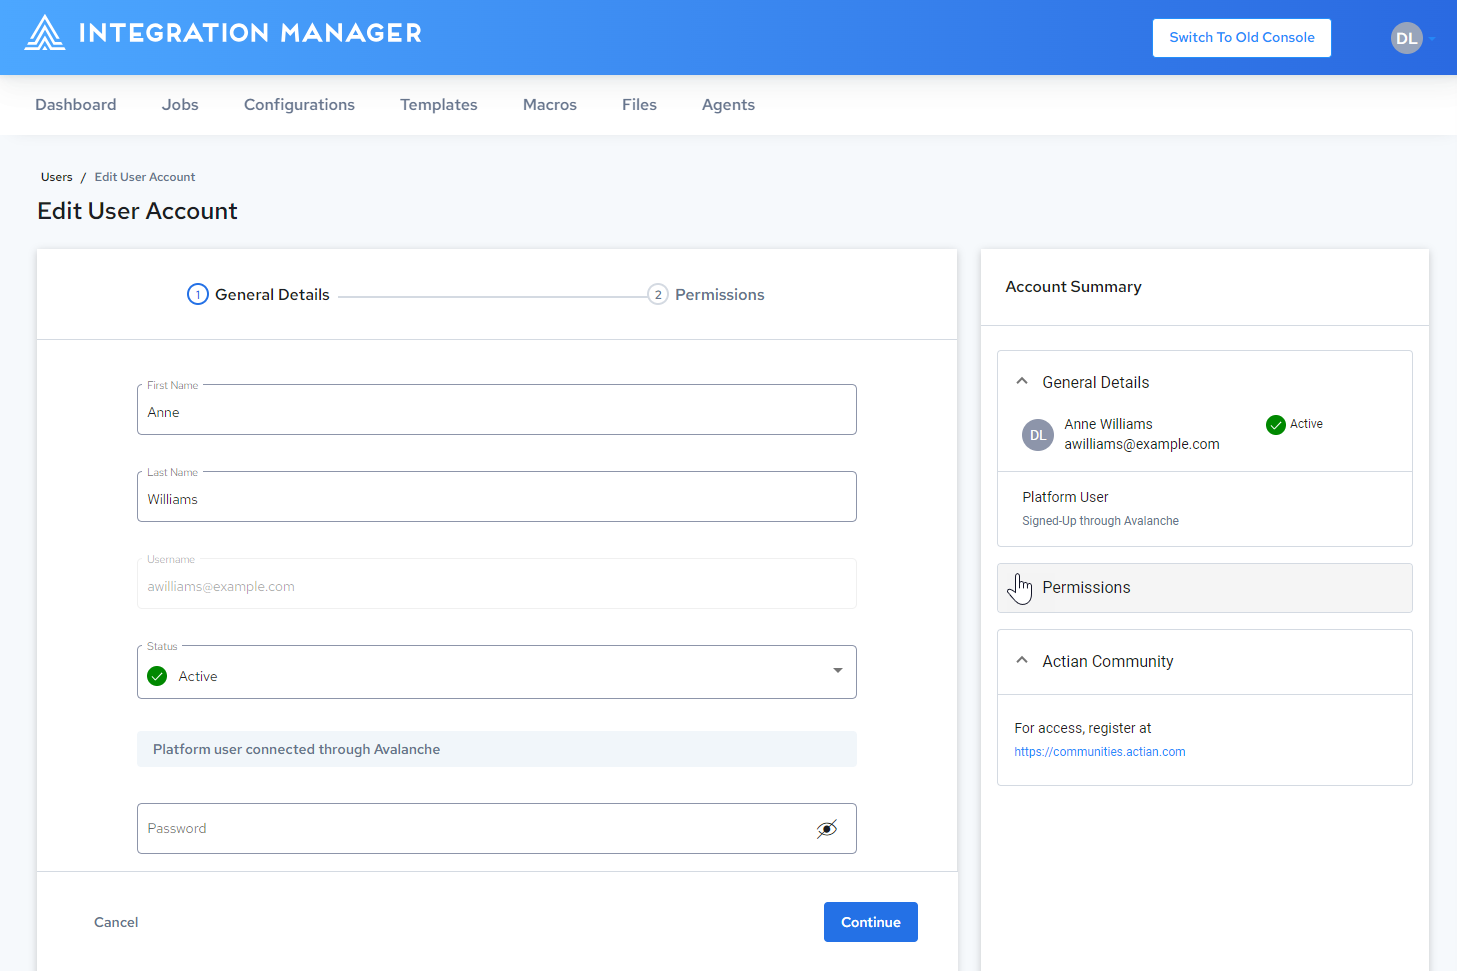The width and height of the screenshot is (1457, 971).
Task: Click the Anne Williams name in summary
Action: (x=1108, y=424)
